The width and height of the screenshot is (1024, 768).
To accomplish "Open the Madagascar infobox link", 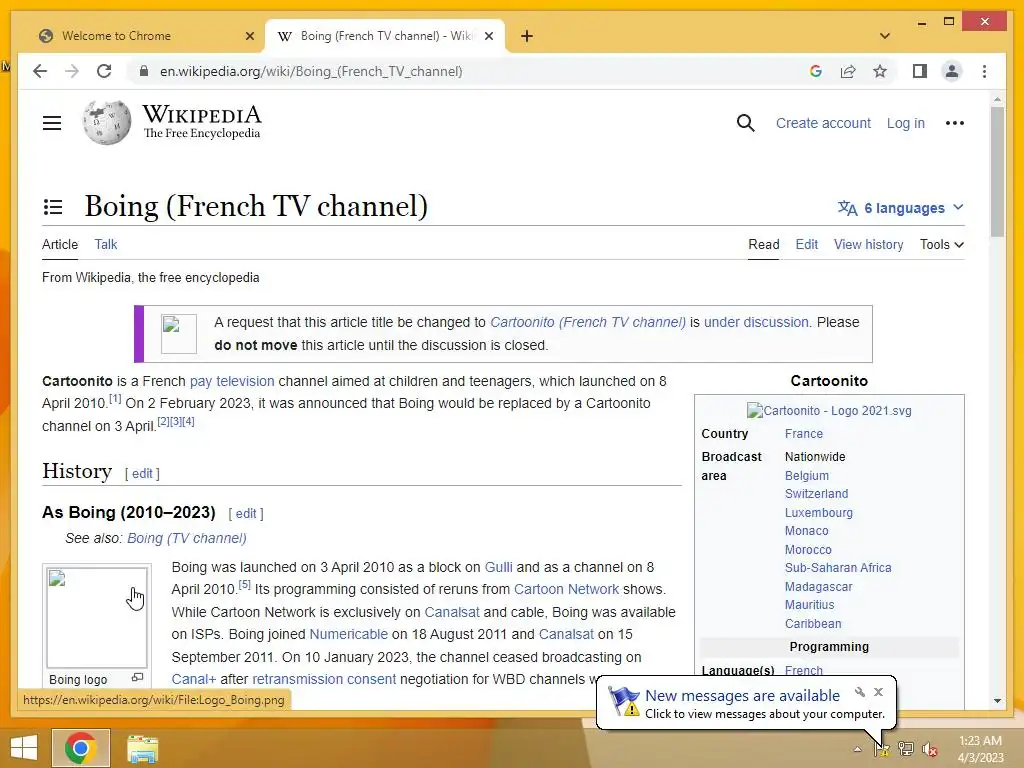I will (818, 586).
